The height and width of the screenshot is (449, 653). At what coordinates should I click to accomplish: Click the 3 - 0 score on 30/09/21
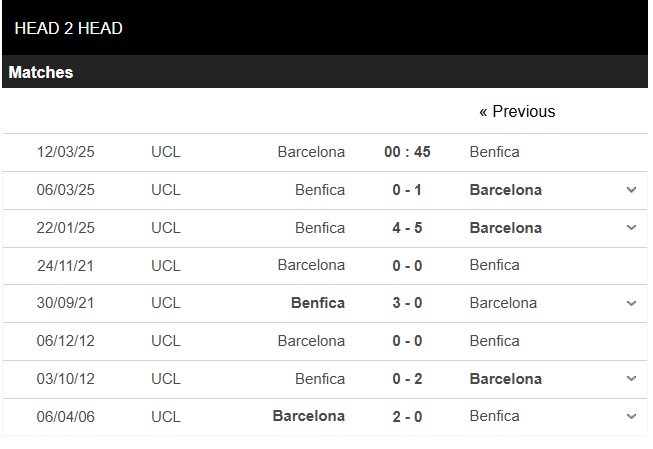pos(407,303)
